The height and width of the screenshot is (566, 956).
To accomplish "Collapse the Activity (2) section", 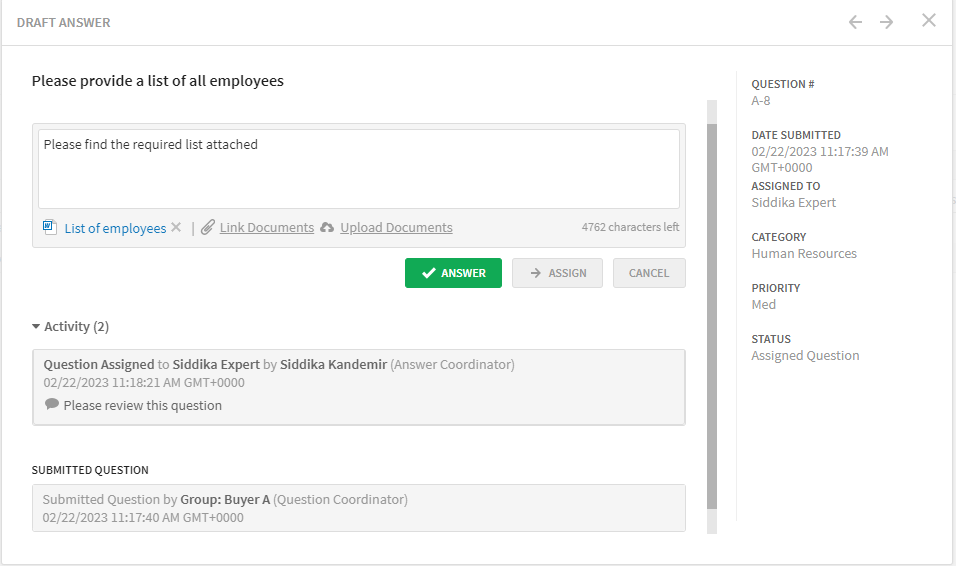I will click(x=37, y=327).
